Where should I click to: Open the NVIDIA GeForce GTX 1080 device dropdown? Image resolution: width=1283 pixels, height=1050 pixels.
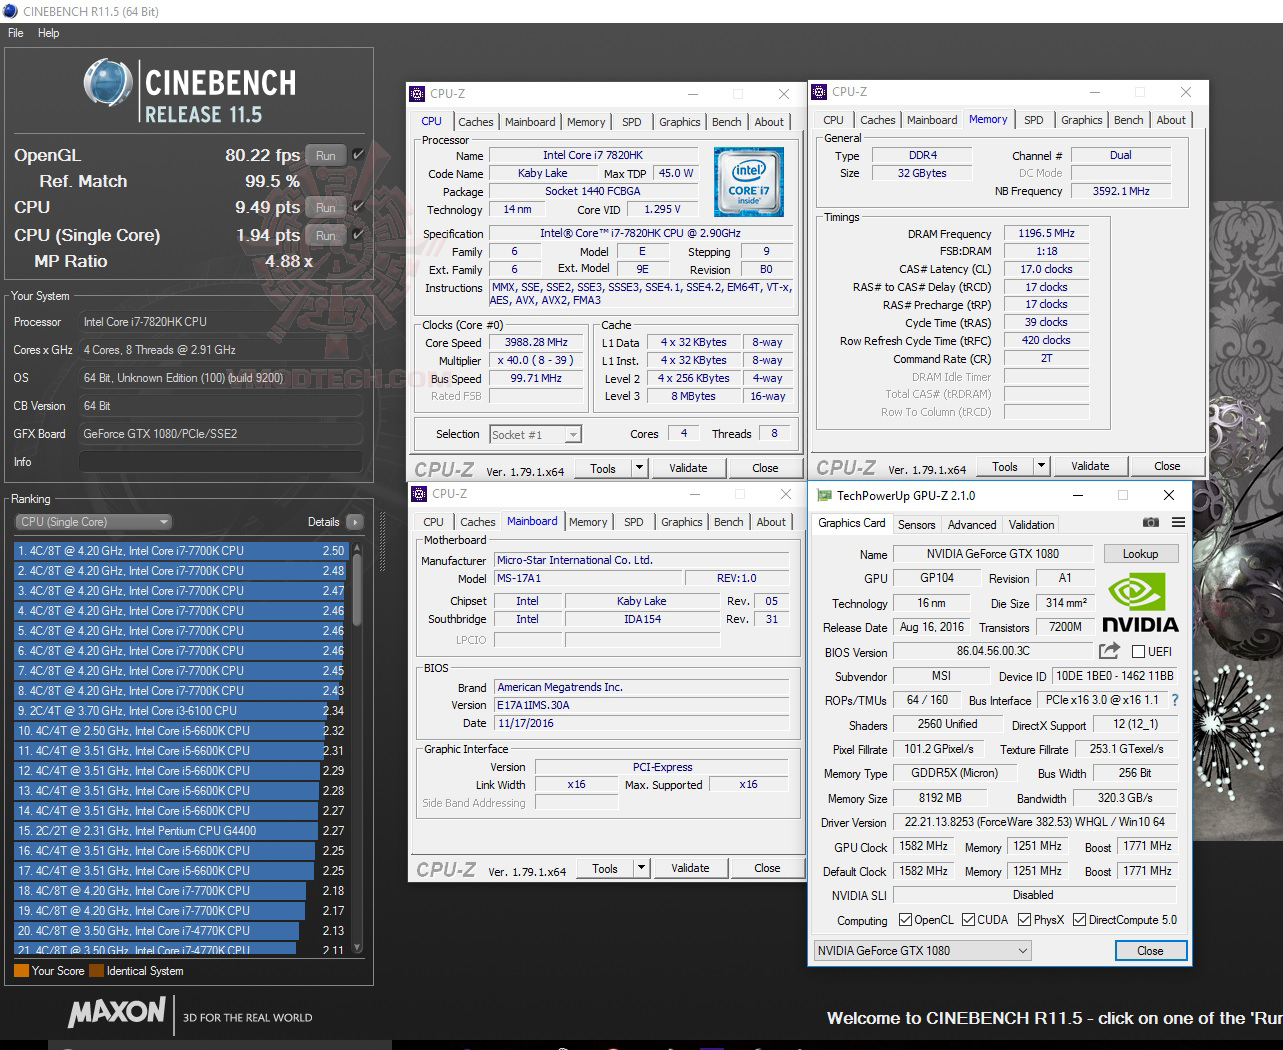pos(922,951)
